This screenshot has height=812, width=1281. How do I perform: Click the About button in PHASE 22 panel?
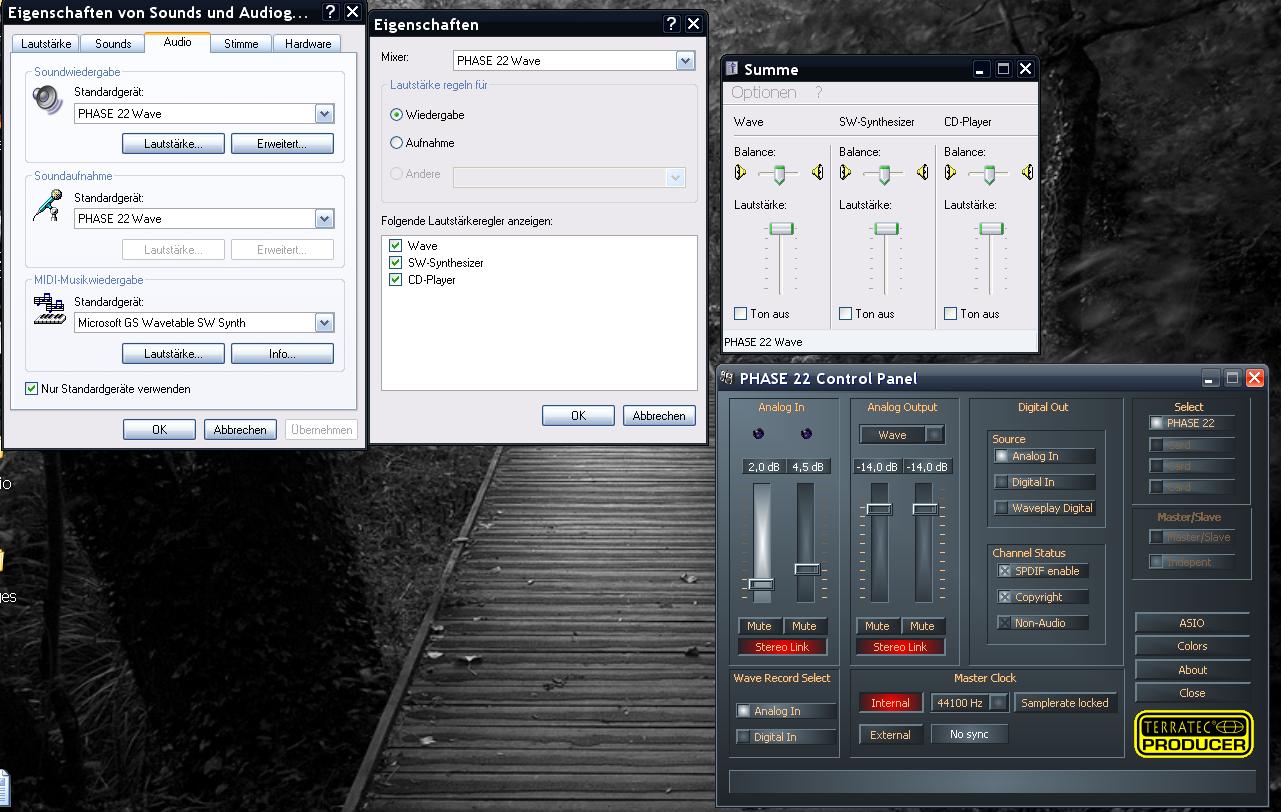coord(1192,670)
